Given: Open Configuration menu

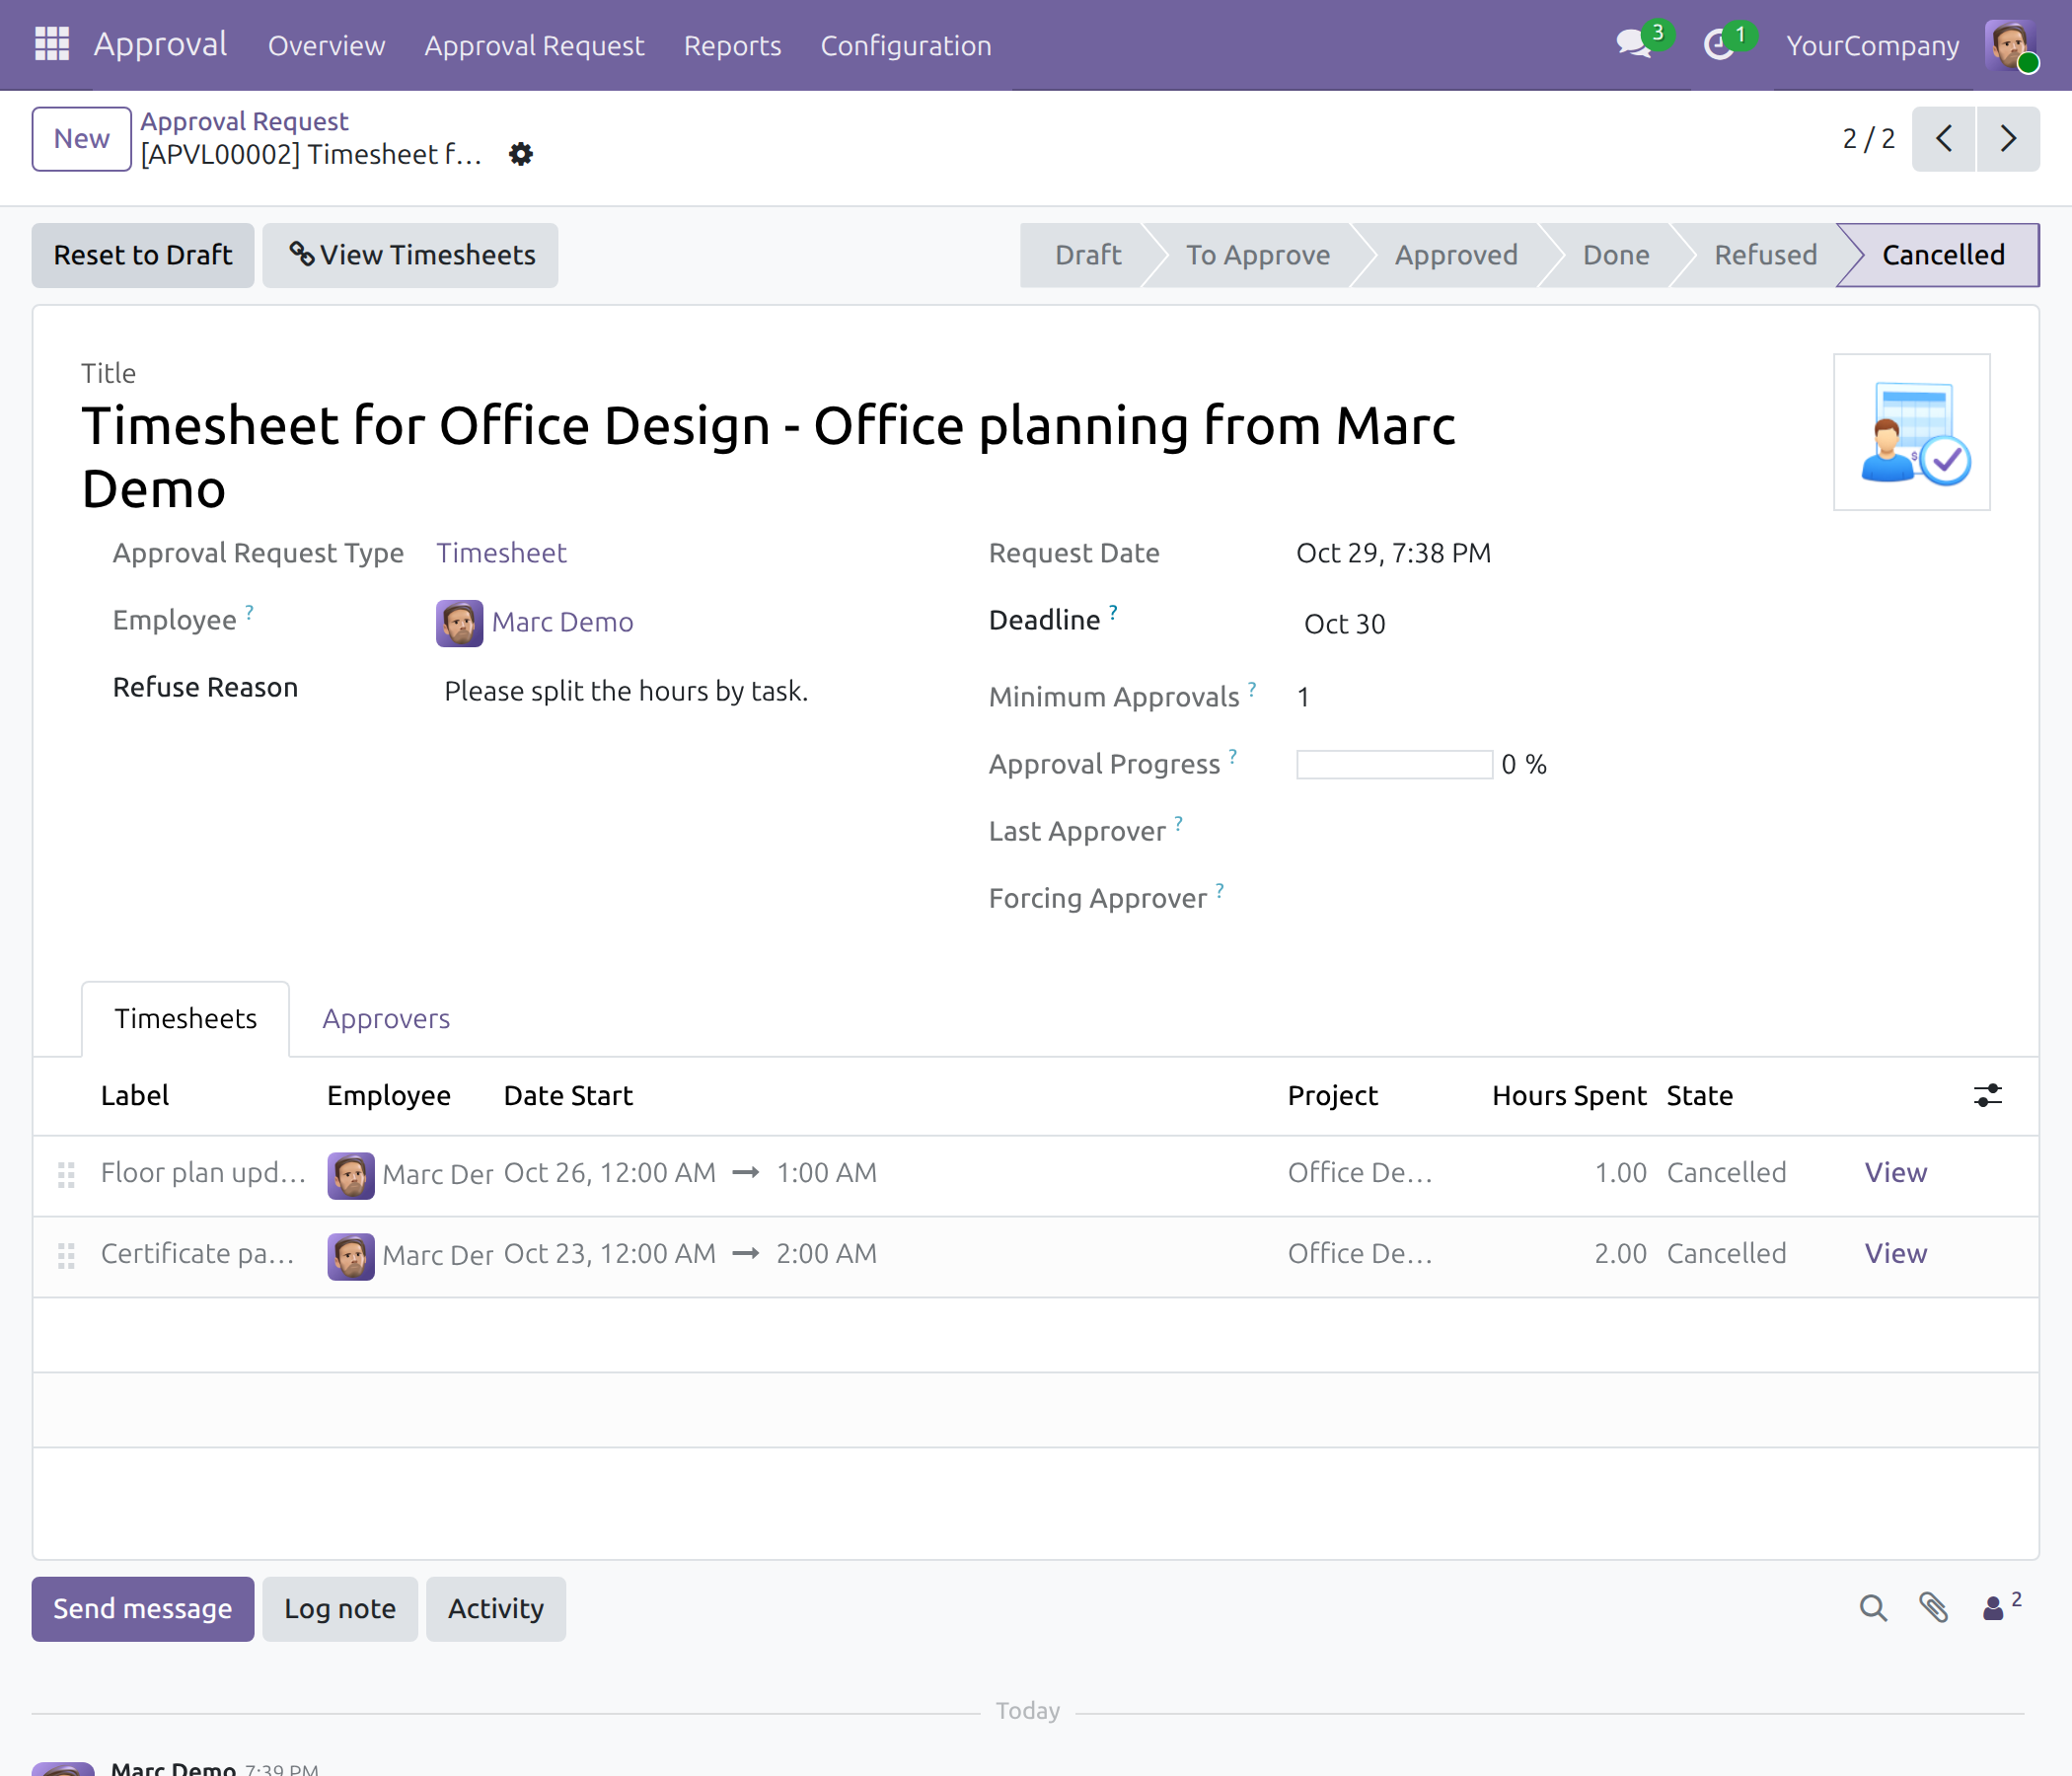Looking at the screenshot, I should pyautogui.click(x=906, y=45).
